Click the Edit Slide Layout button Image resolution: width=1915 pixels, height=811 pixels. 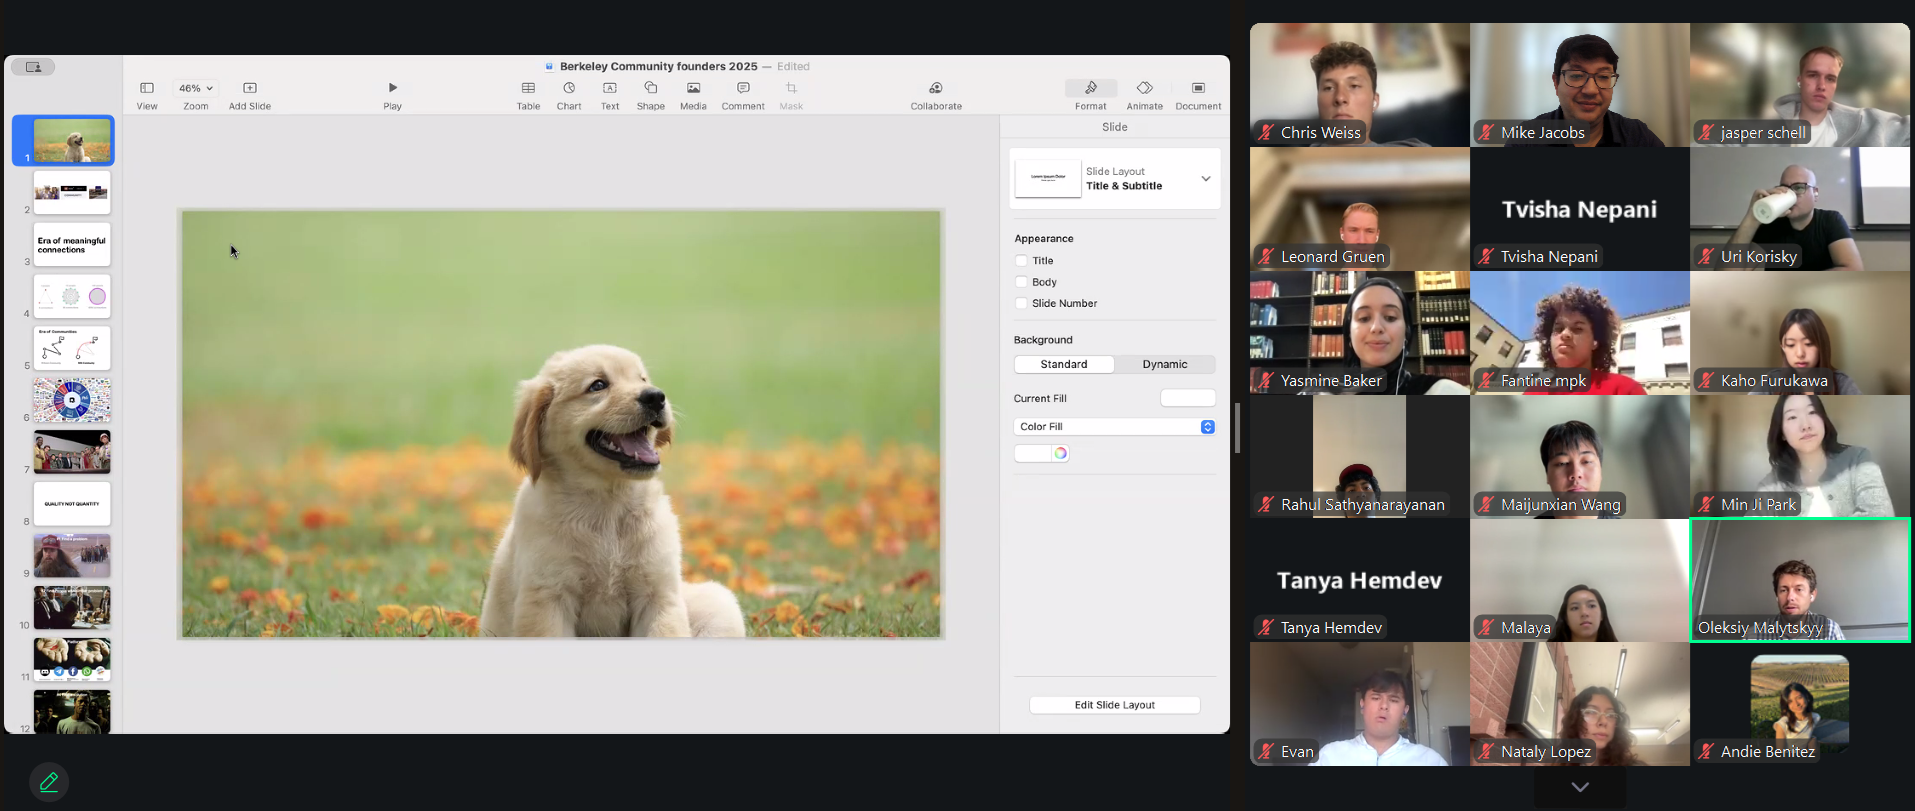point(1115,705)
